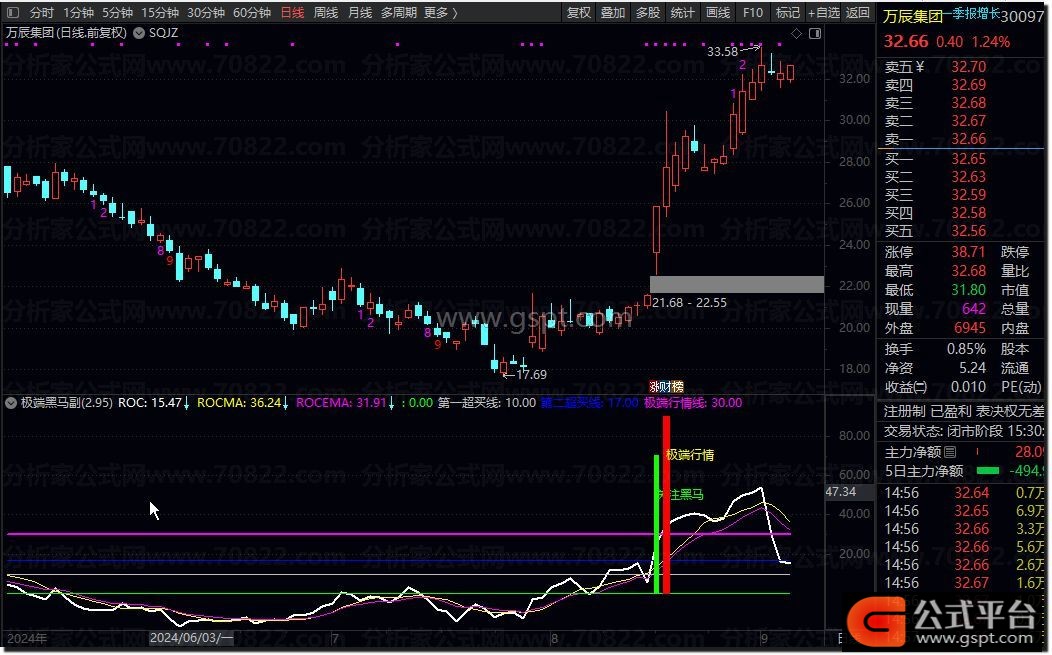
Task: Click the 第一超买线: 10.00 label
Action: tap(487, 403)
